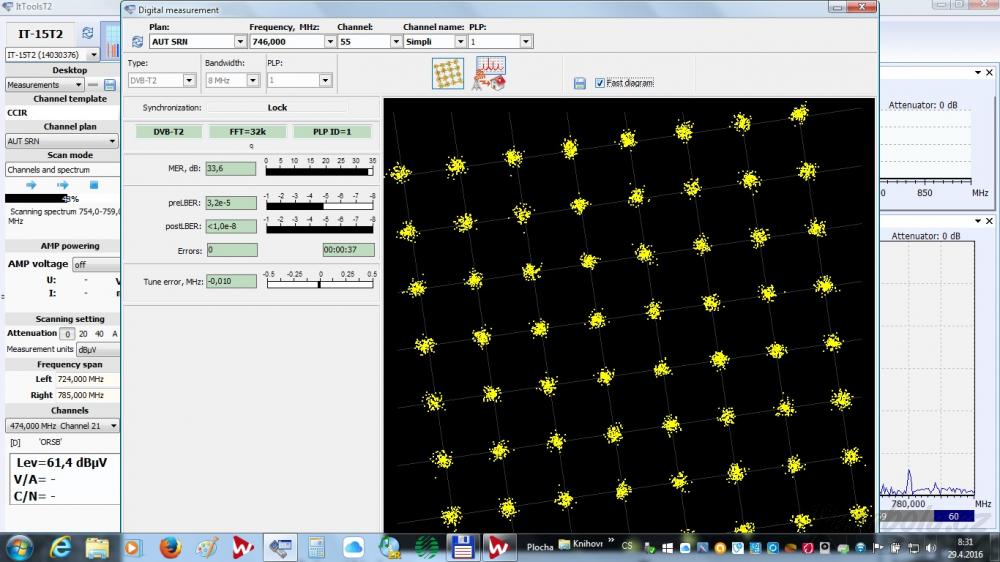
Task: Open the spectrum antenna measurement icon
Action: (x=489, y=73)
